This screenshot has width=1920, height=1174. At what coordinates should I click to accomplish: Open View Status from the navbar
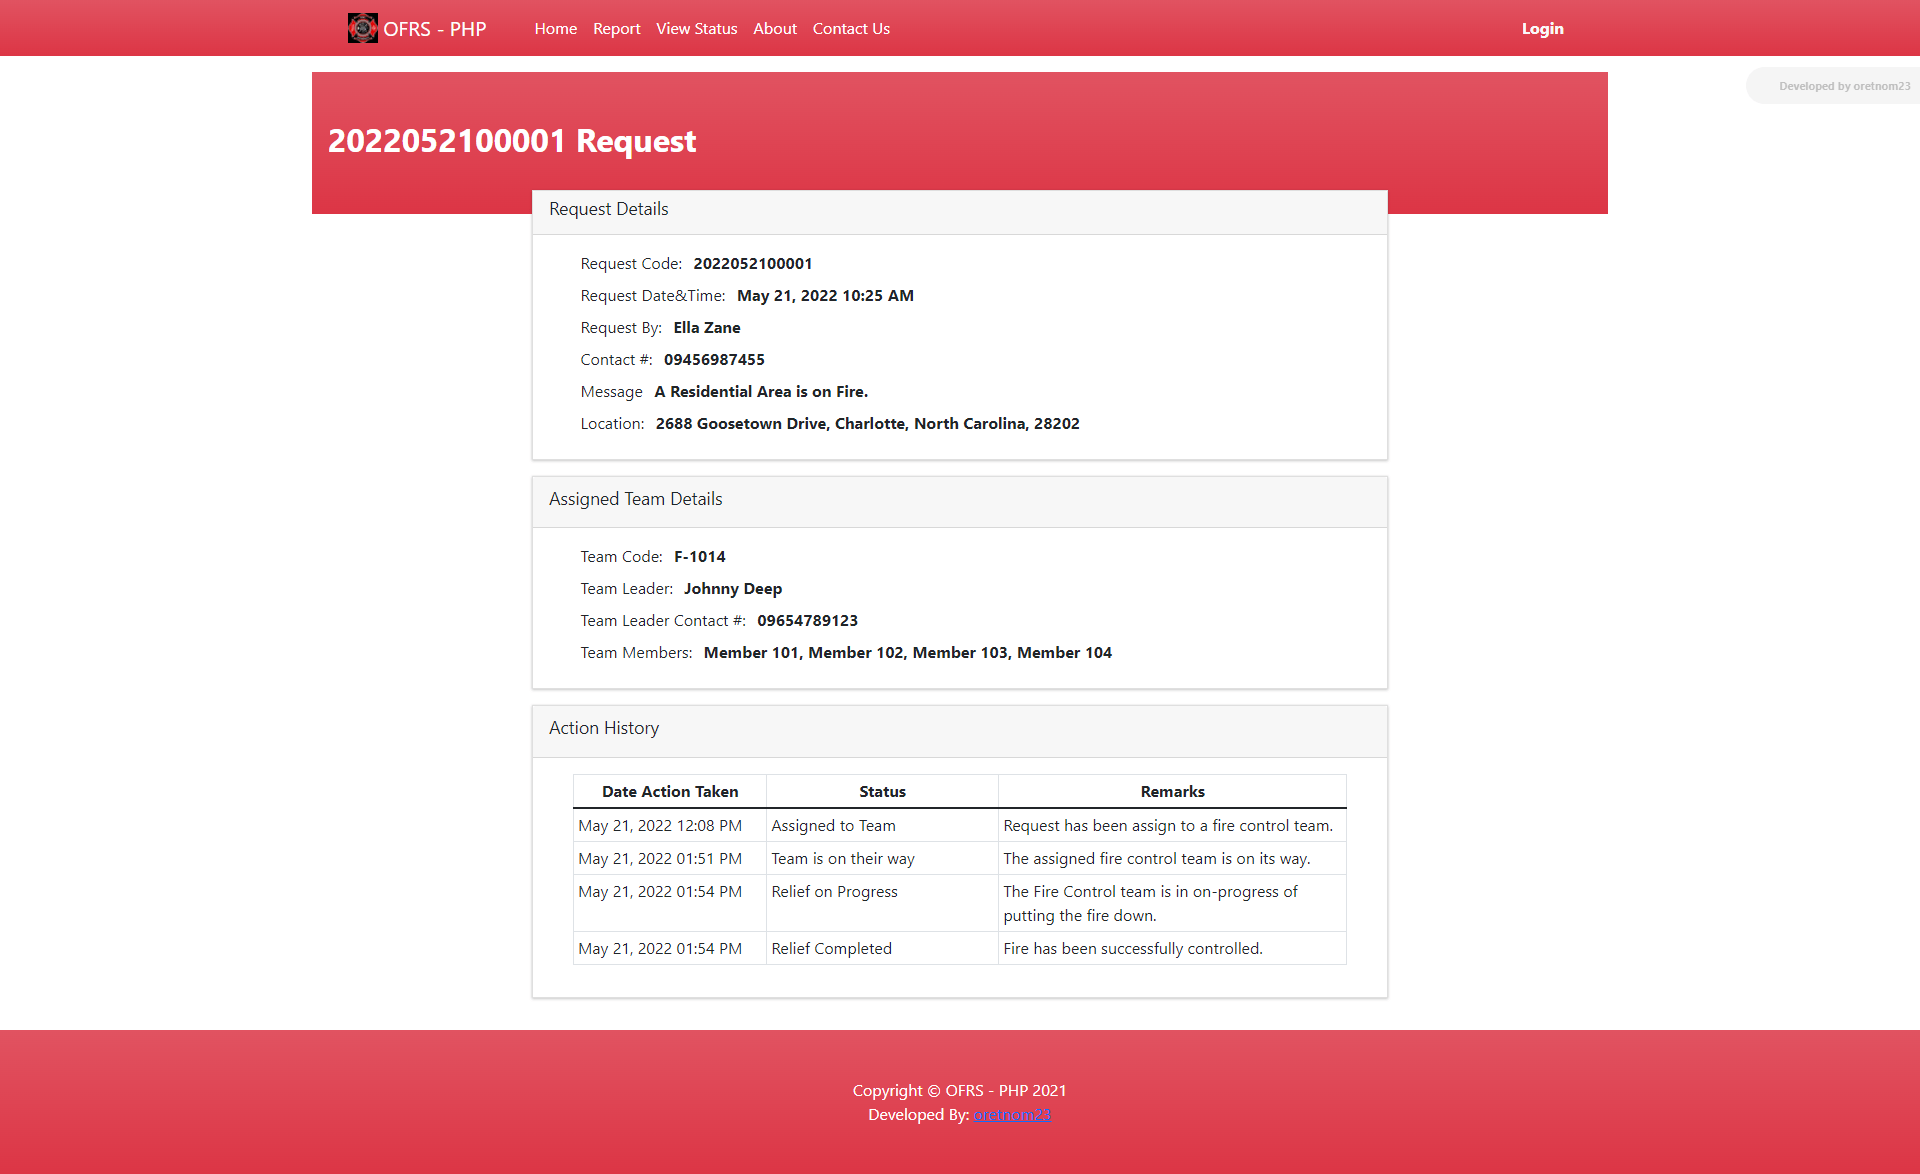[696, 28]
